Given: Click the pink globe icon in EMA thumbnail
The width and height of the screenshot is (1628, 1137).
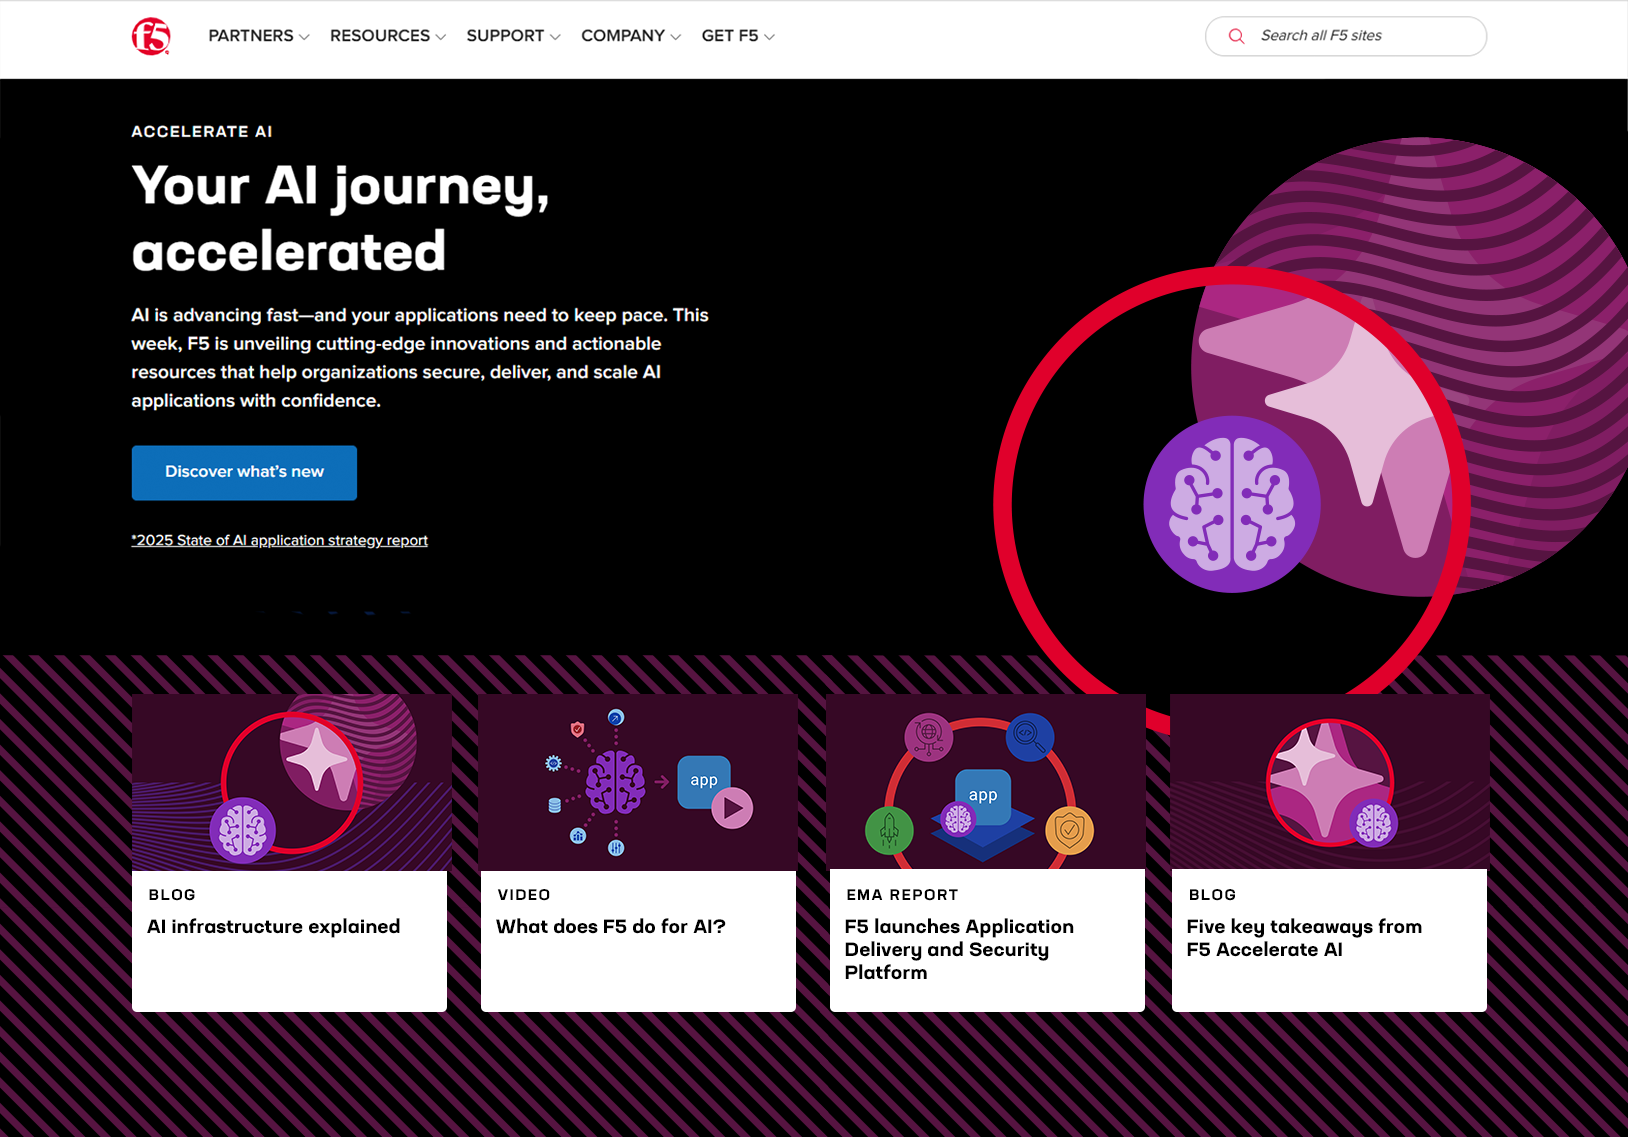Looking at the screenshot, I should pos(929,737).
